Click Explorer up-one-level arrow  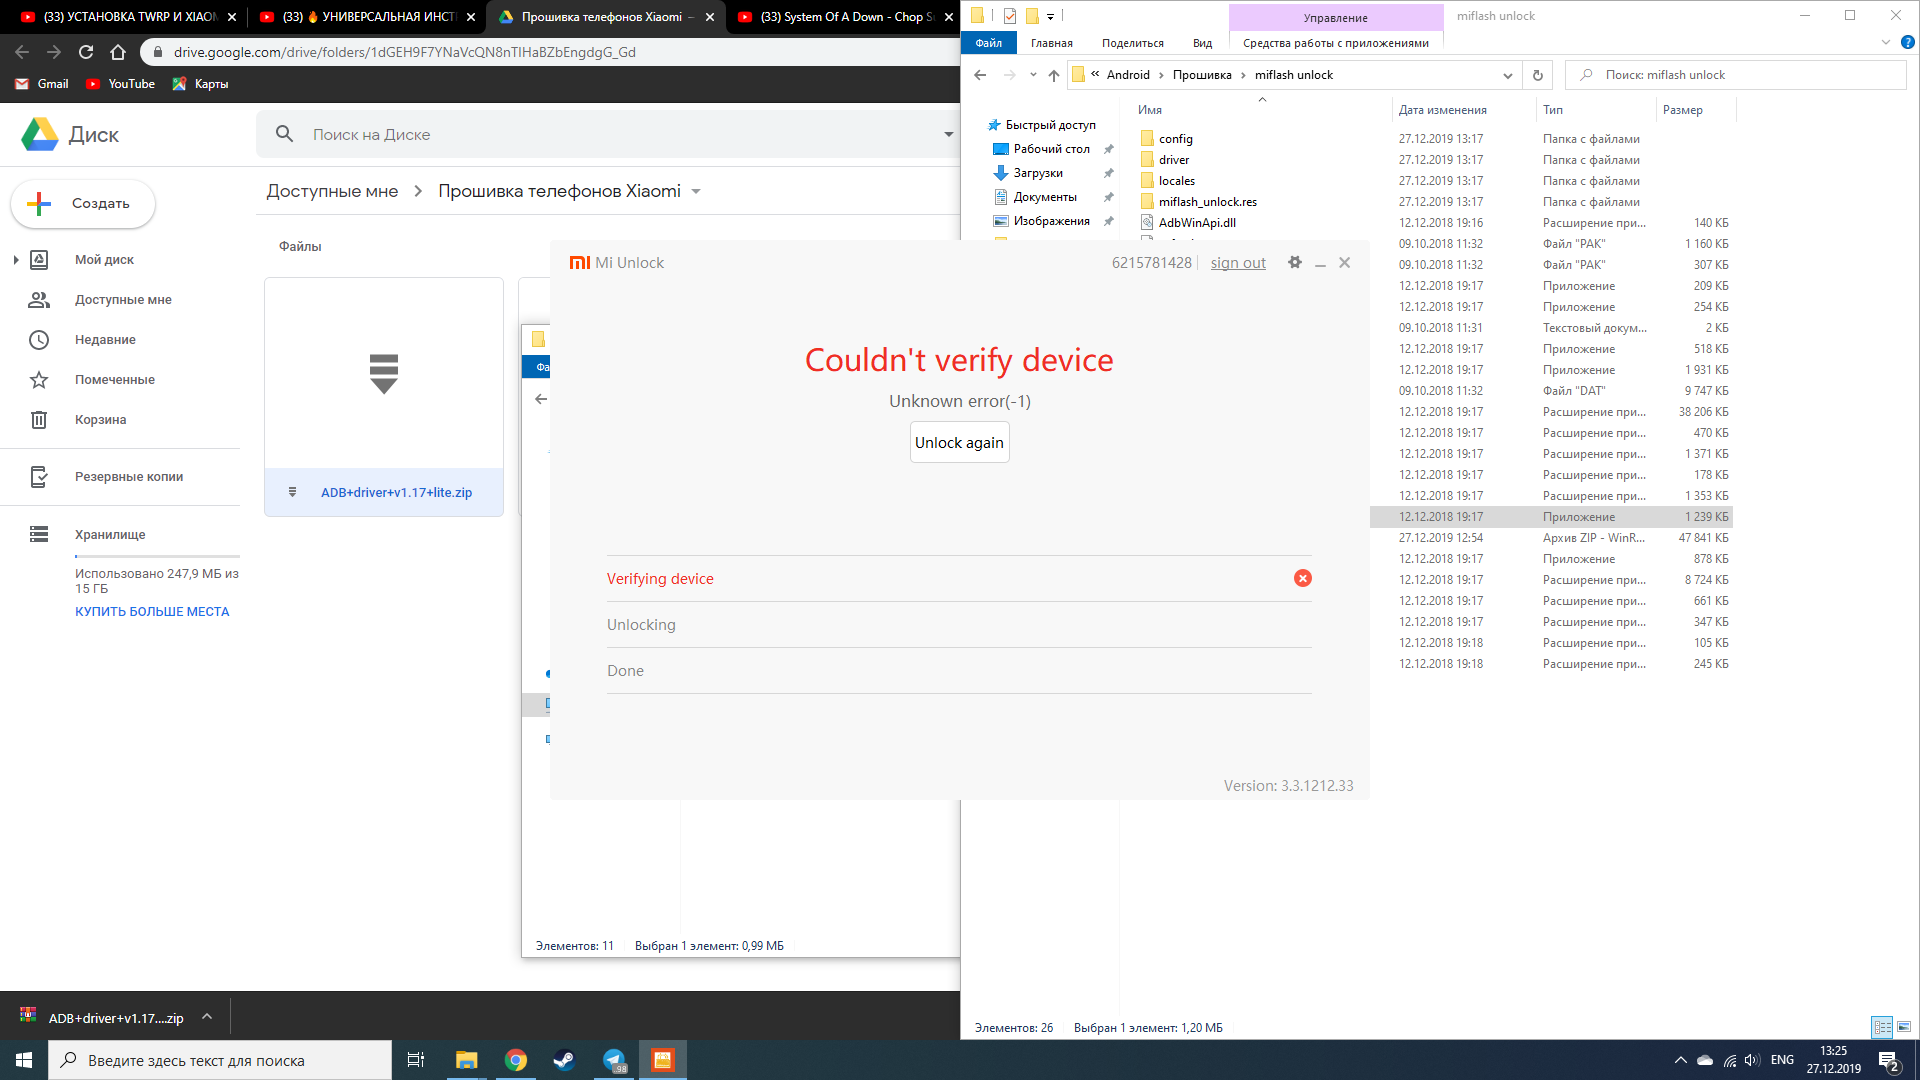[1053, 75]
